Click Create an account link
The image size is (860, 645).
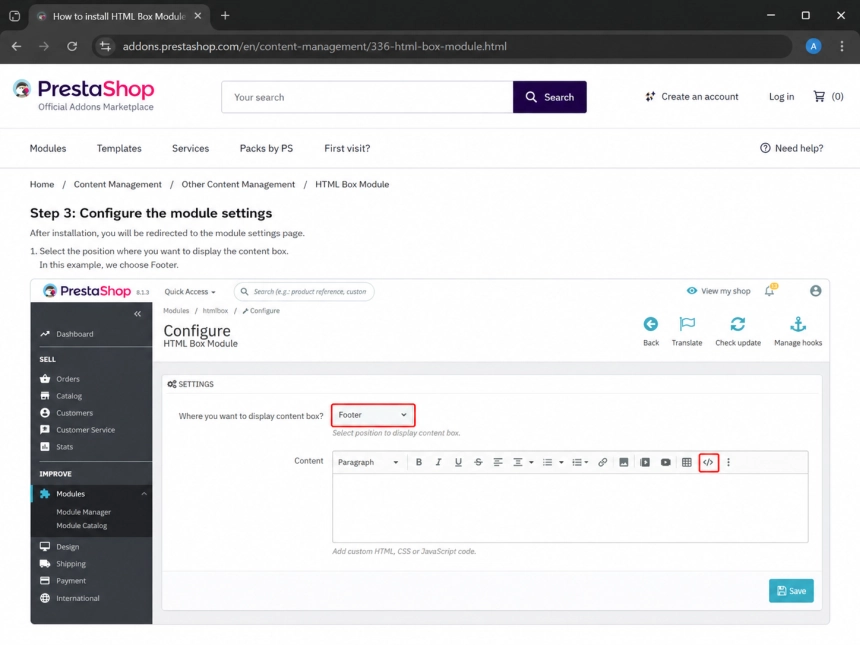(x=692, y=97)
